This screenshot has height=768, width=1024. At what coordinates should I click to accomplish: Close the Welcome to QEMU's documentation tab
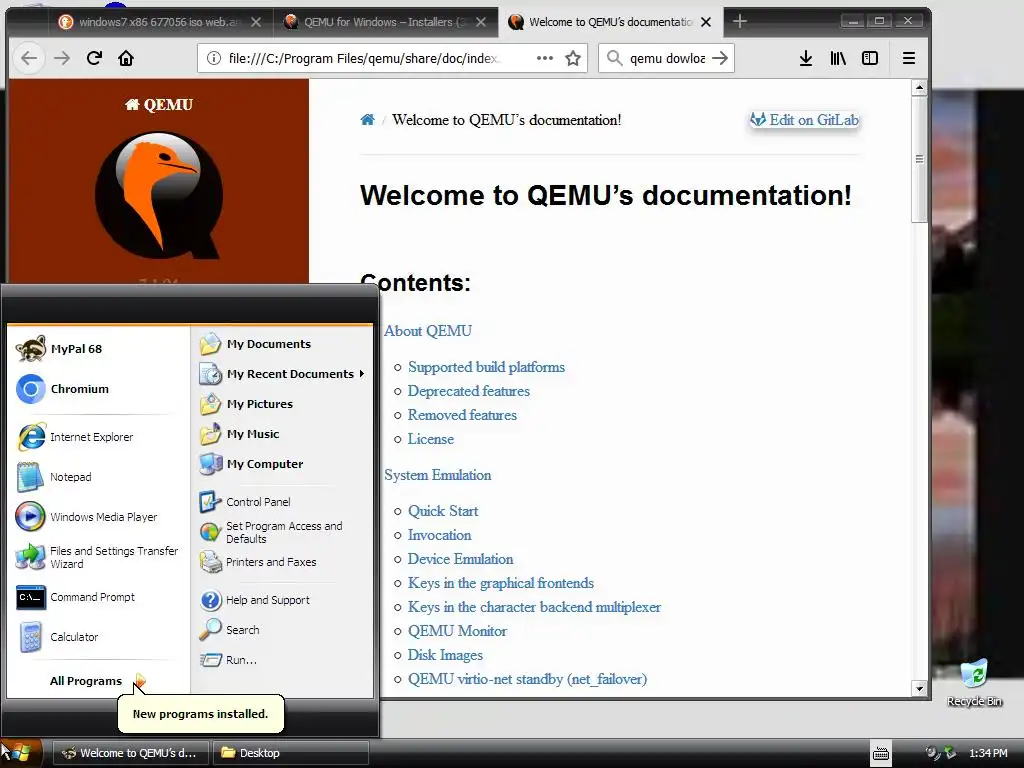(x=706, y=22)
